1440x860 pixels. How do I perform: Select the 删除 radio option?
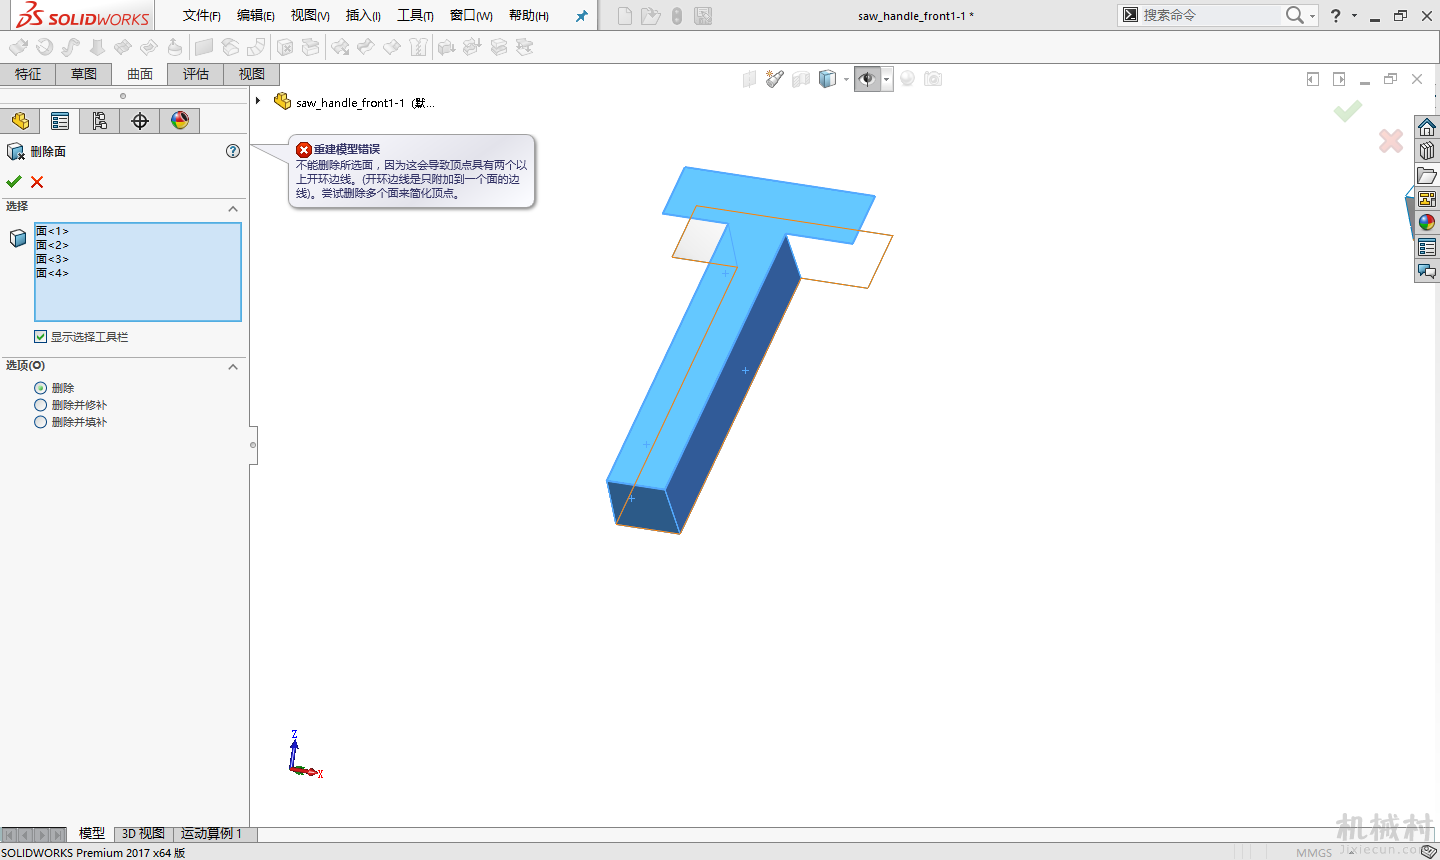pos(40,388)
